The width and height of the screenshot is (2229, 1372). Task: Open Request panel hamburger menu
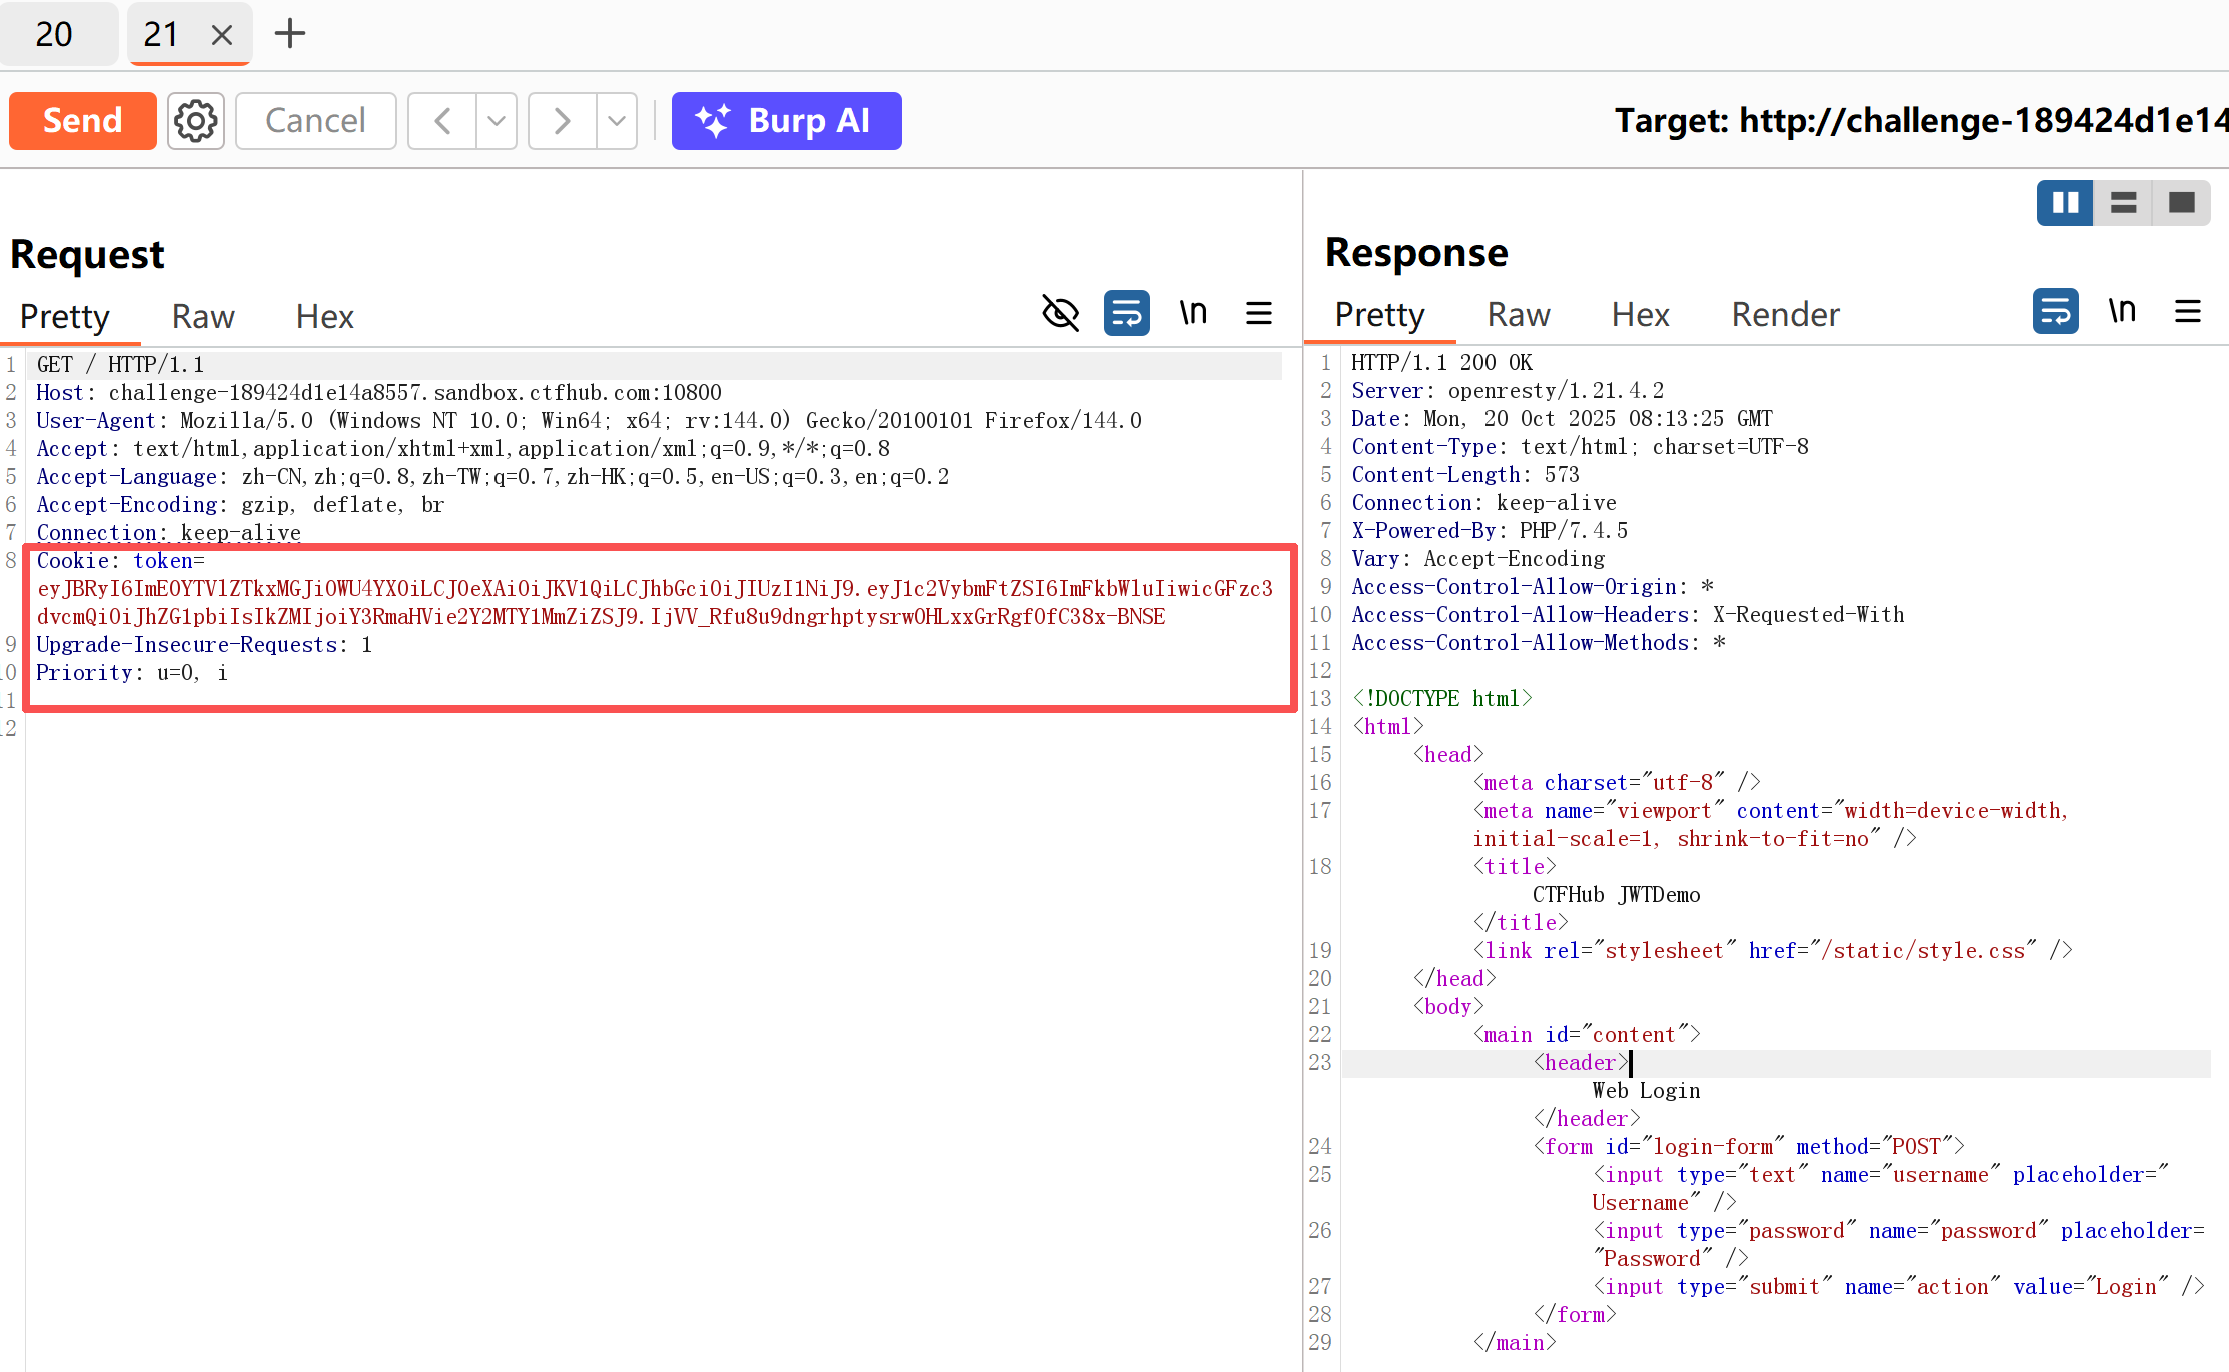click(1259, 314)
